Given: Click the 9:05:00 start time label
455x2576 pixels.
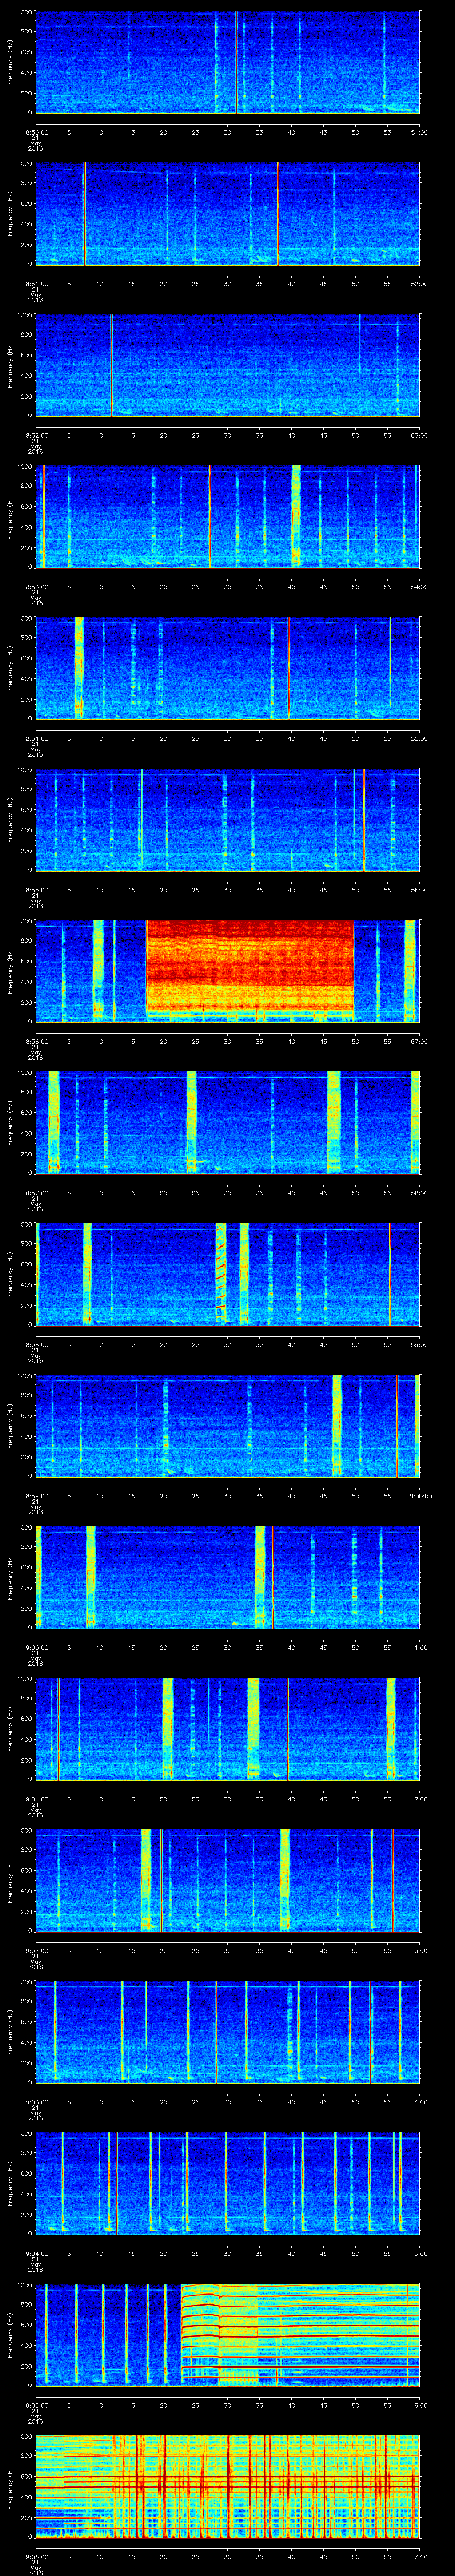Looking at the screenshot, I should [37, 2405].
